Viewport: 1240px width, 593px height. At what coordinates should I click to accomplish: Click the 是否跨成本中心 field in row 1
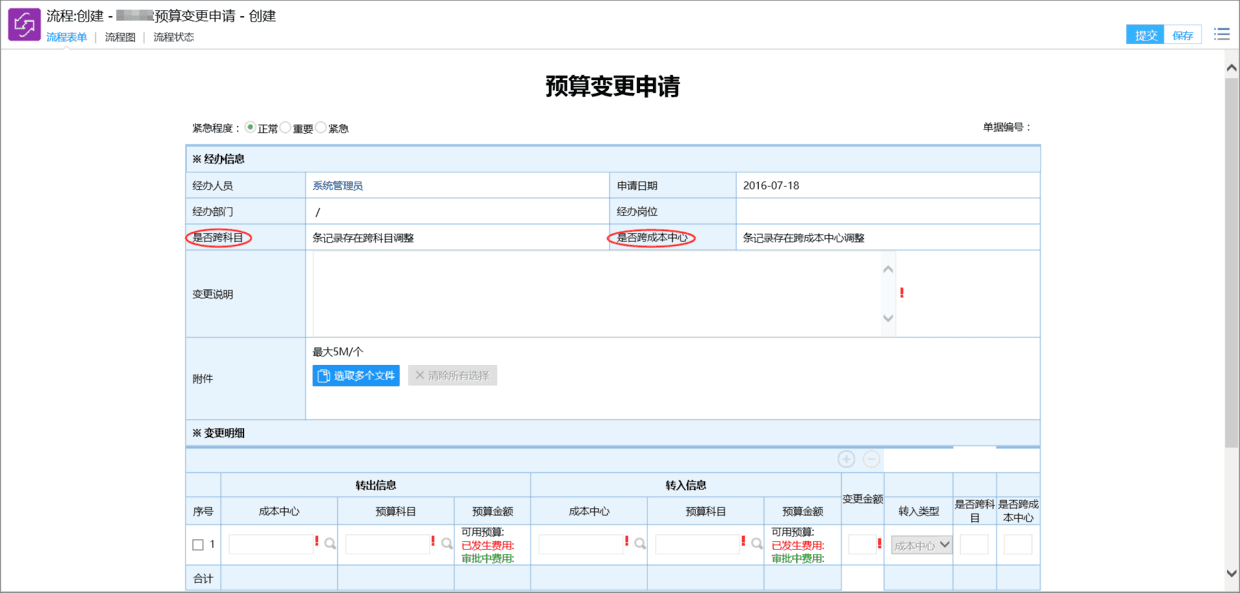(1018, 545)
